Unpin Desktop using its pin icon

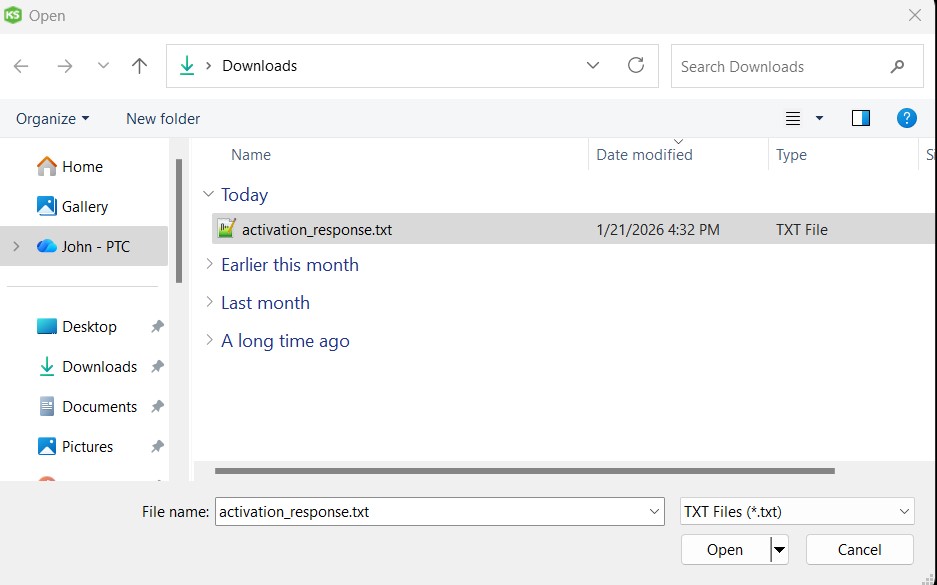(157, 327)
